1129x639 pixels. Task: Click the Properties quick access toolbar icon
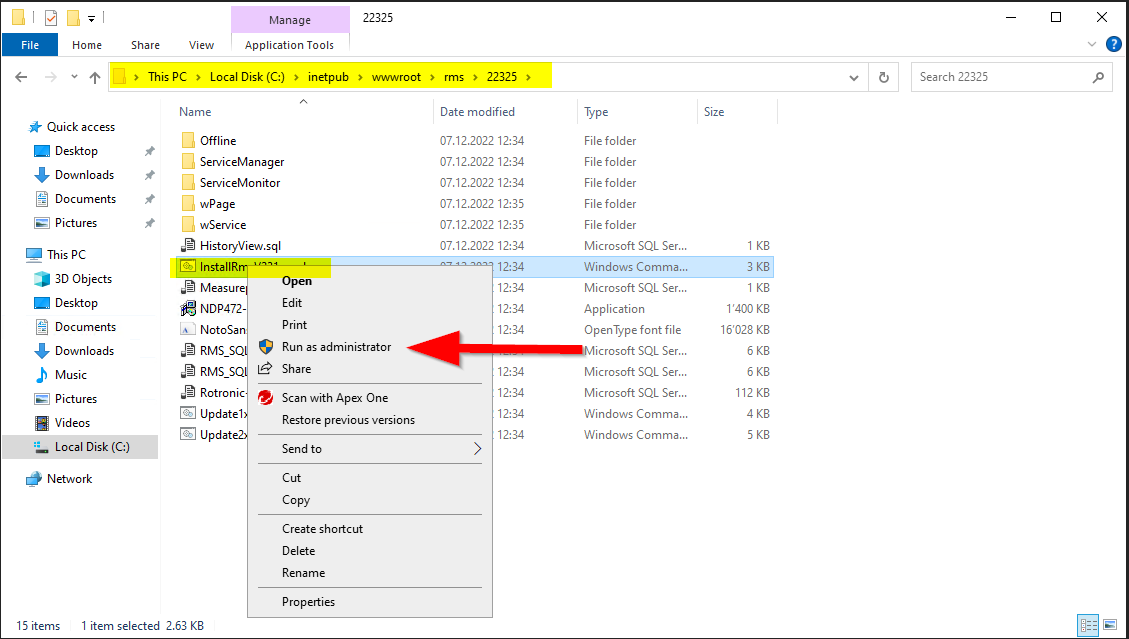pyautogui.click(x=50, y=17)
